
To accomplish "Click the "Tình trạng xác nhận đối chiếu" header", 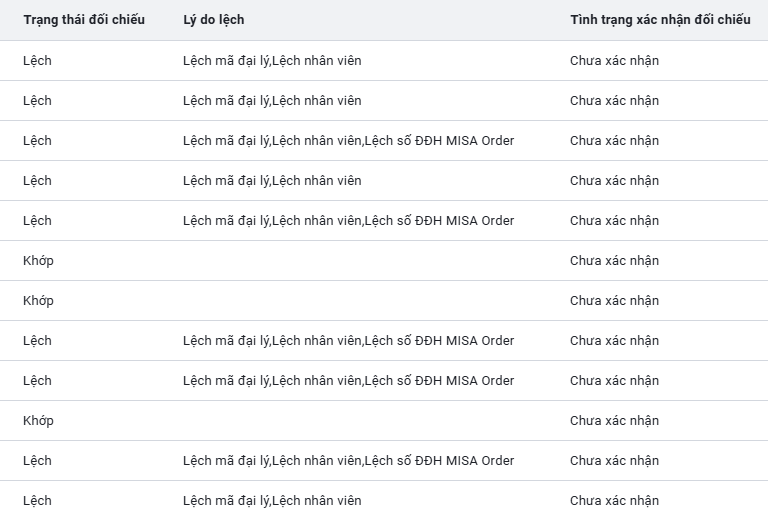I will 660,20.
